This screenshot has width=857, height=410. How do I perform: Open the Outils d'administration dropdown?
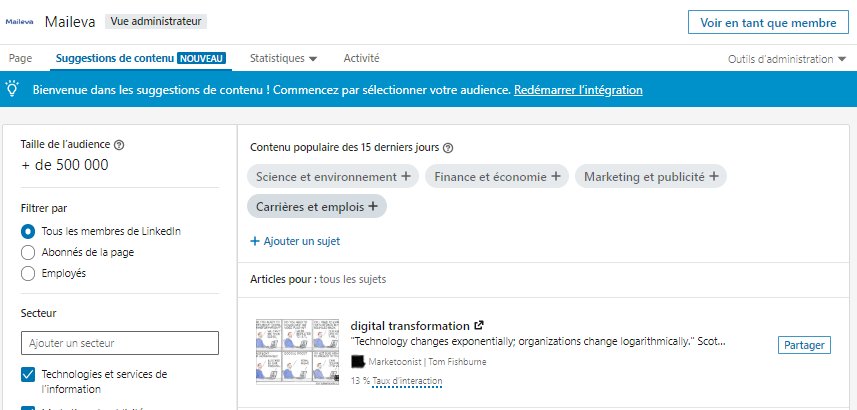click(x=786, y=59)
